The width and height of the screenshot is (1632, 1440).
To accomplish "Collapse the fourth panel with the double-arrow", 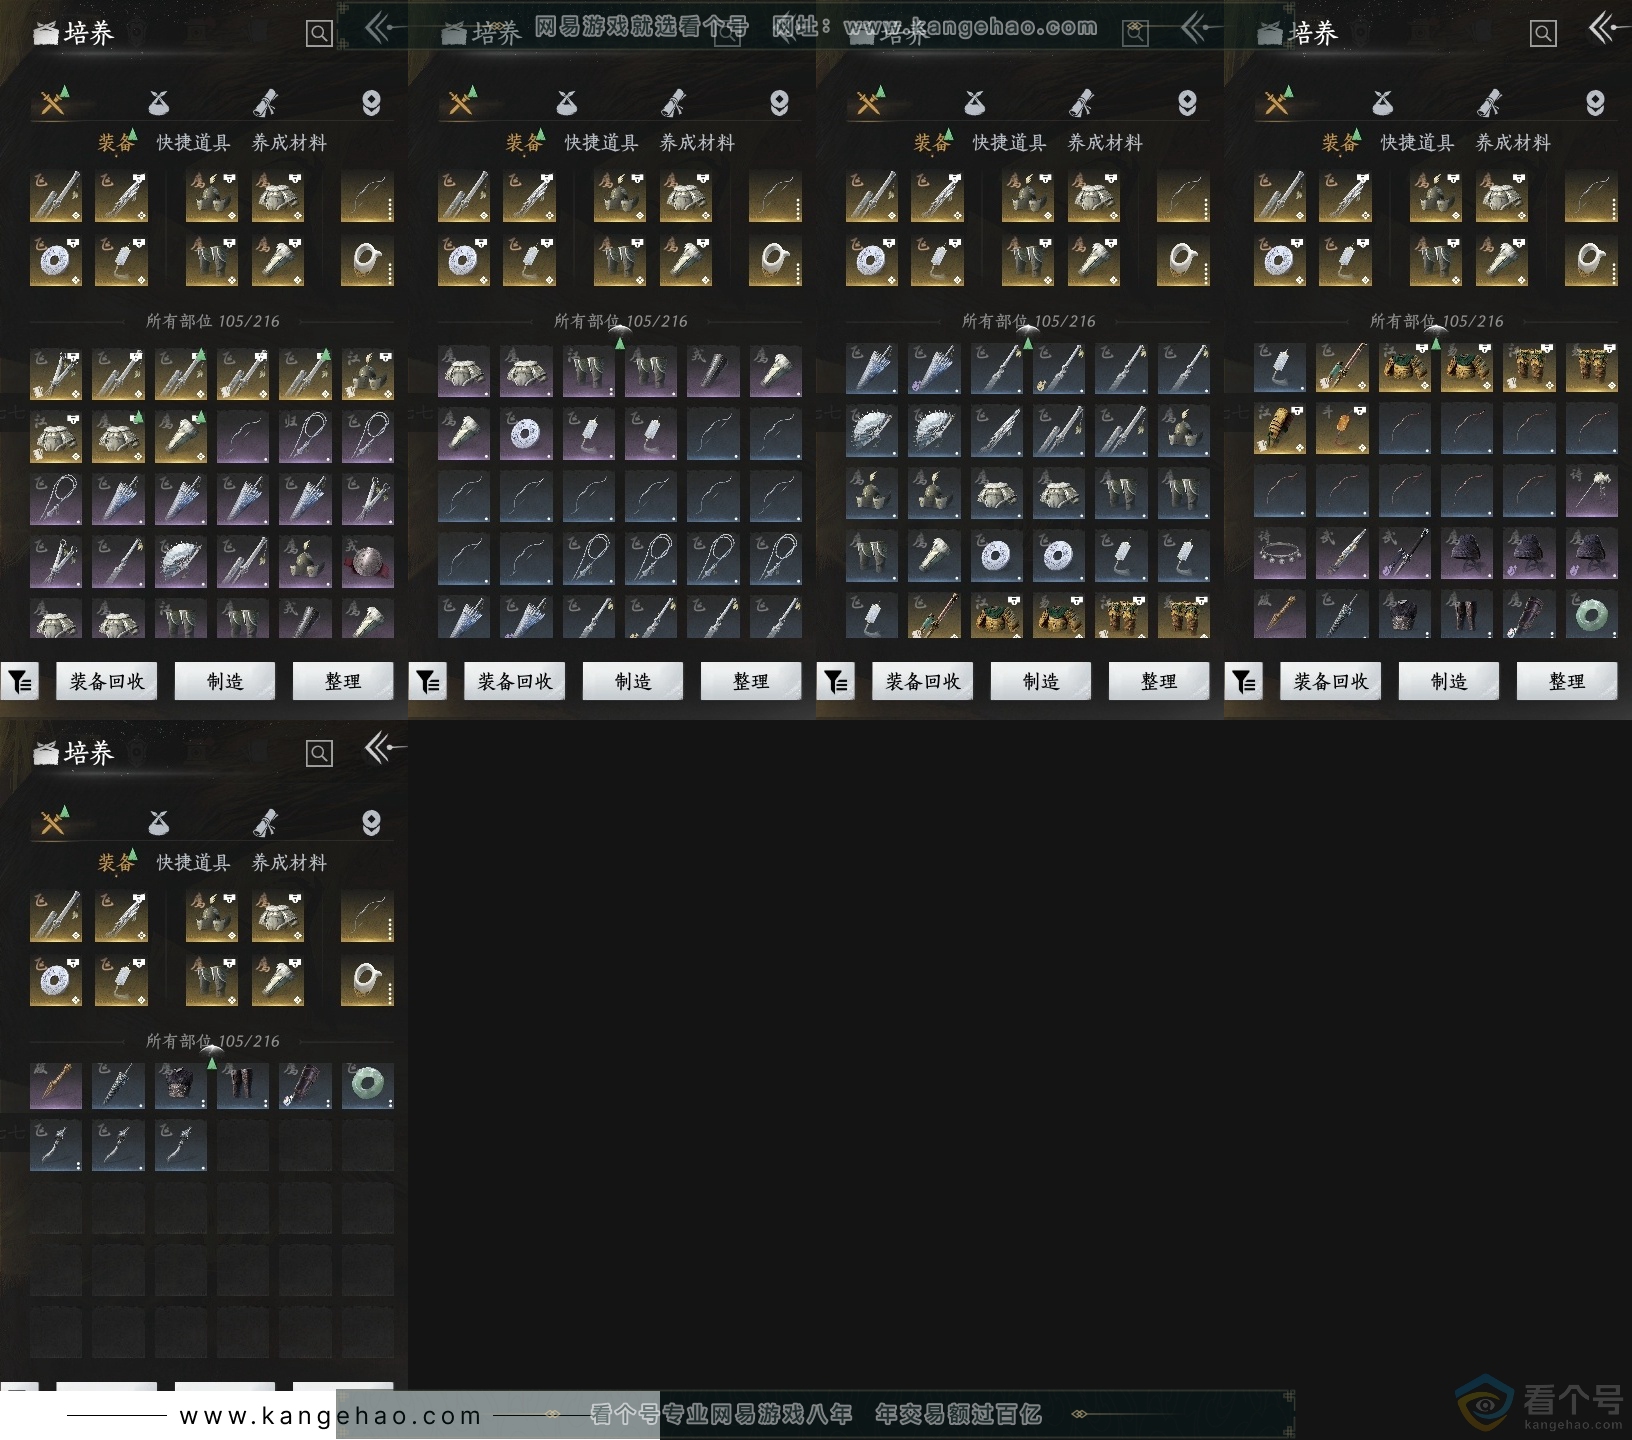I will 1607,28.
